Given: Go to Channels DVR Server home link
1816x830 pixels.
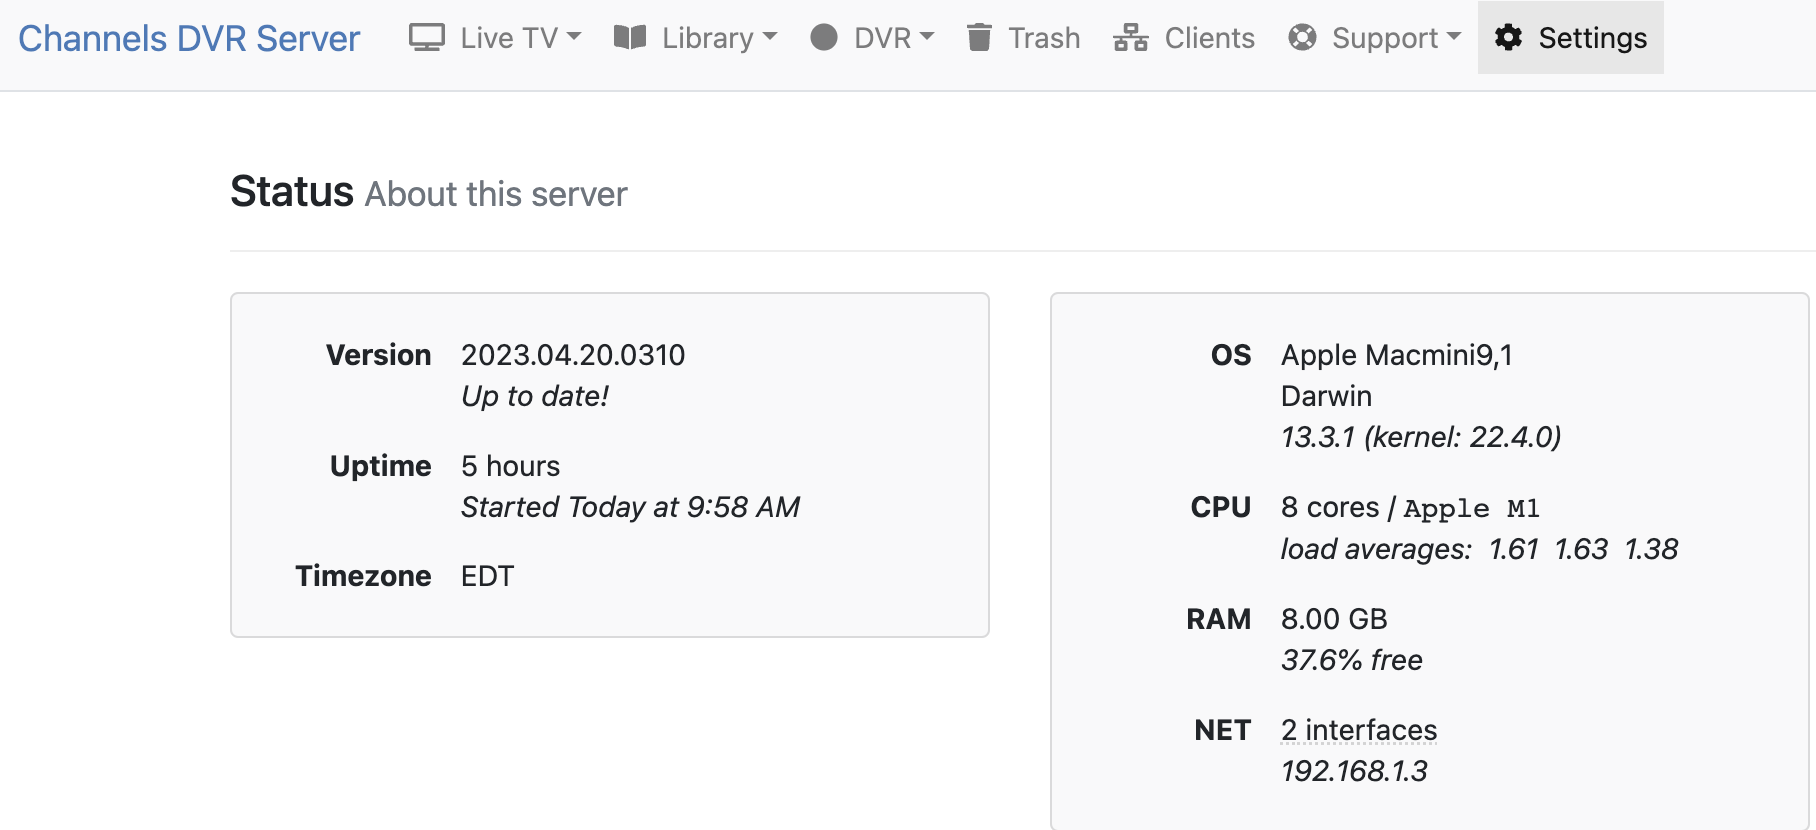Looking at the screenshot, I should [x=189, y=38].
